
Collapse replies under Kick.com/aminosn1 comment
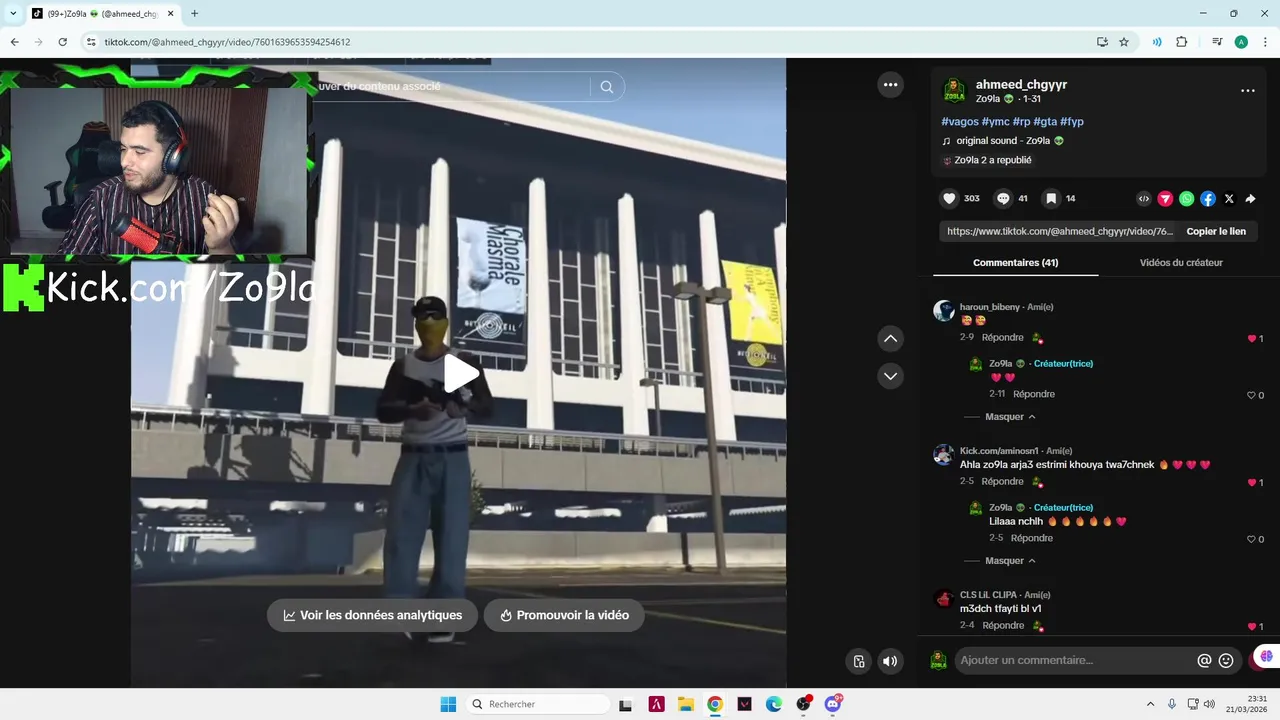click(1010, 561)
